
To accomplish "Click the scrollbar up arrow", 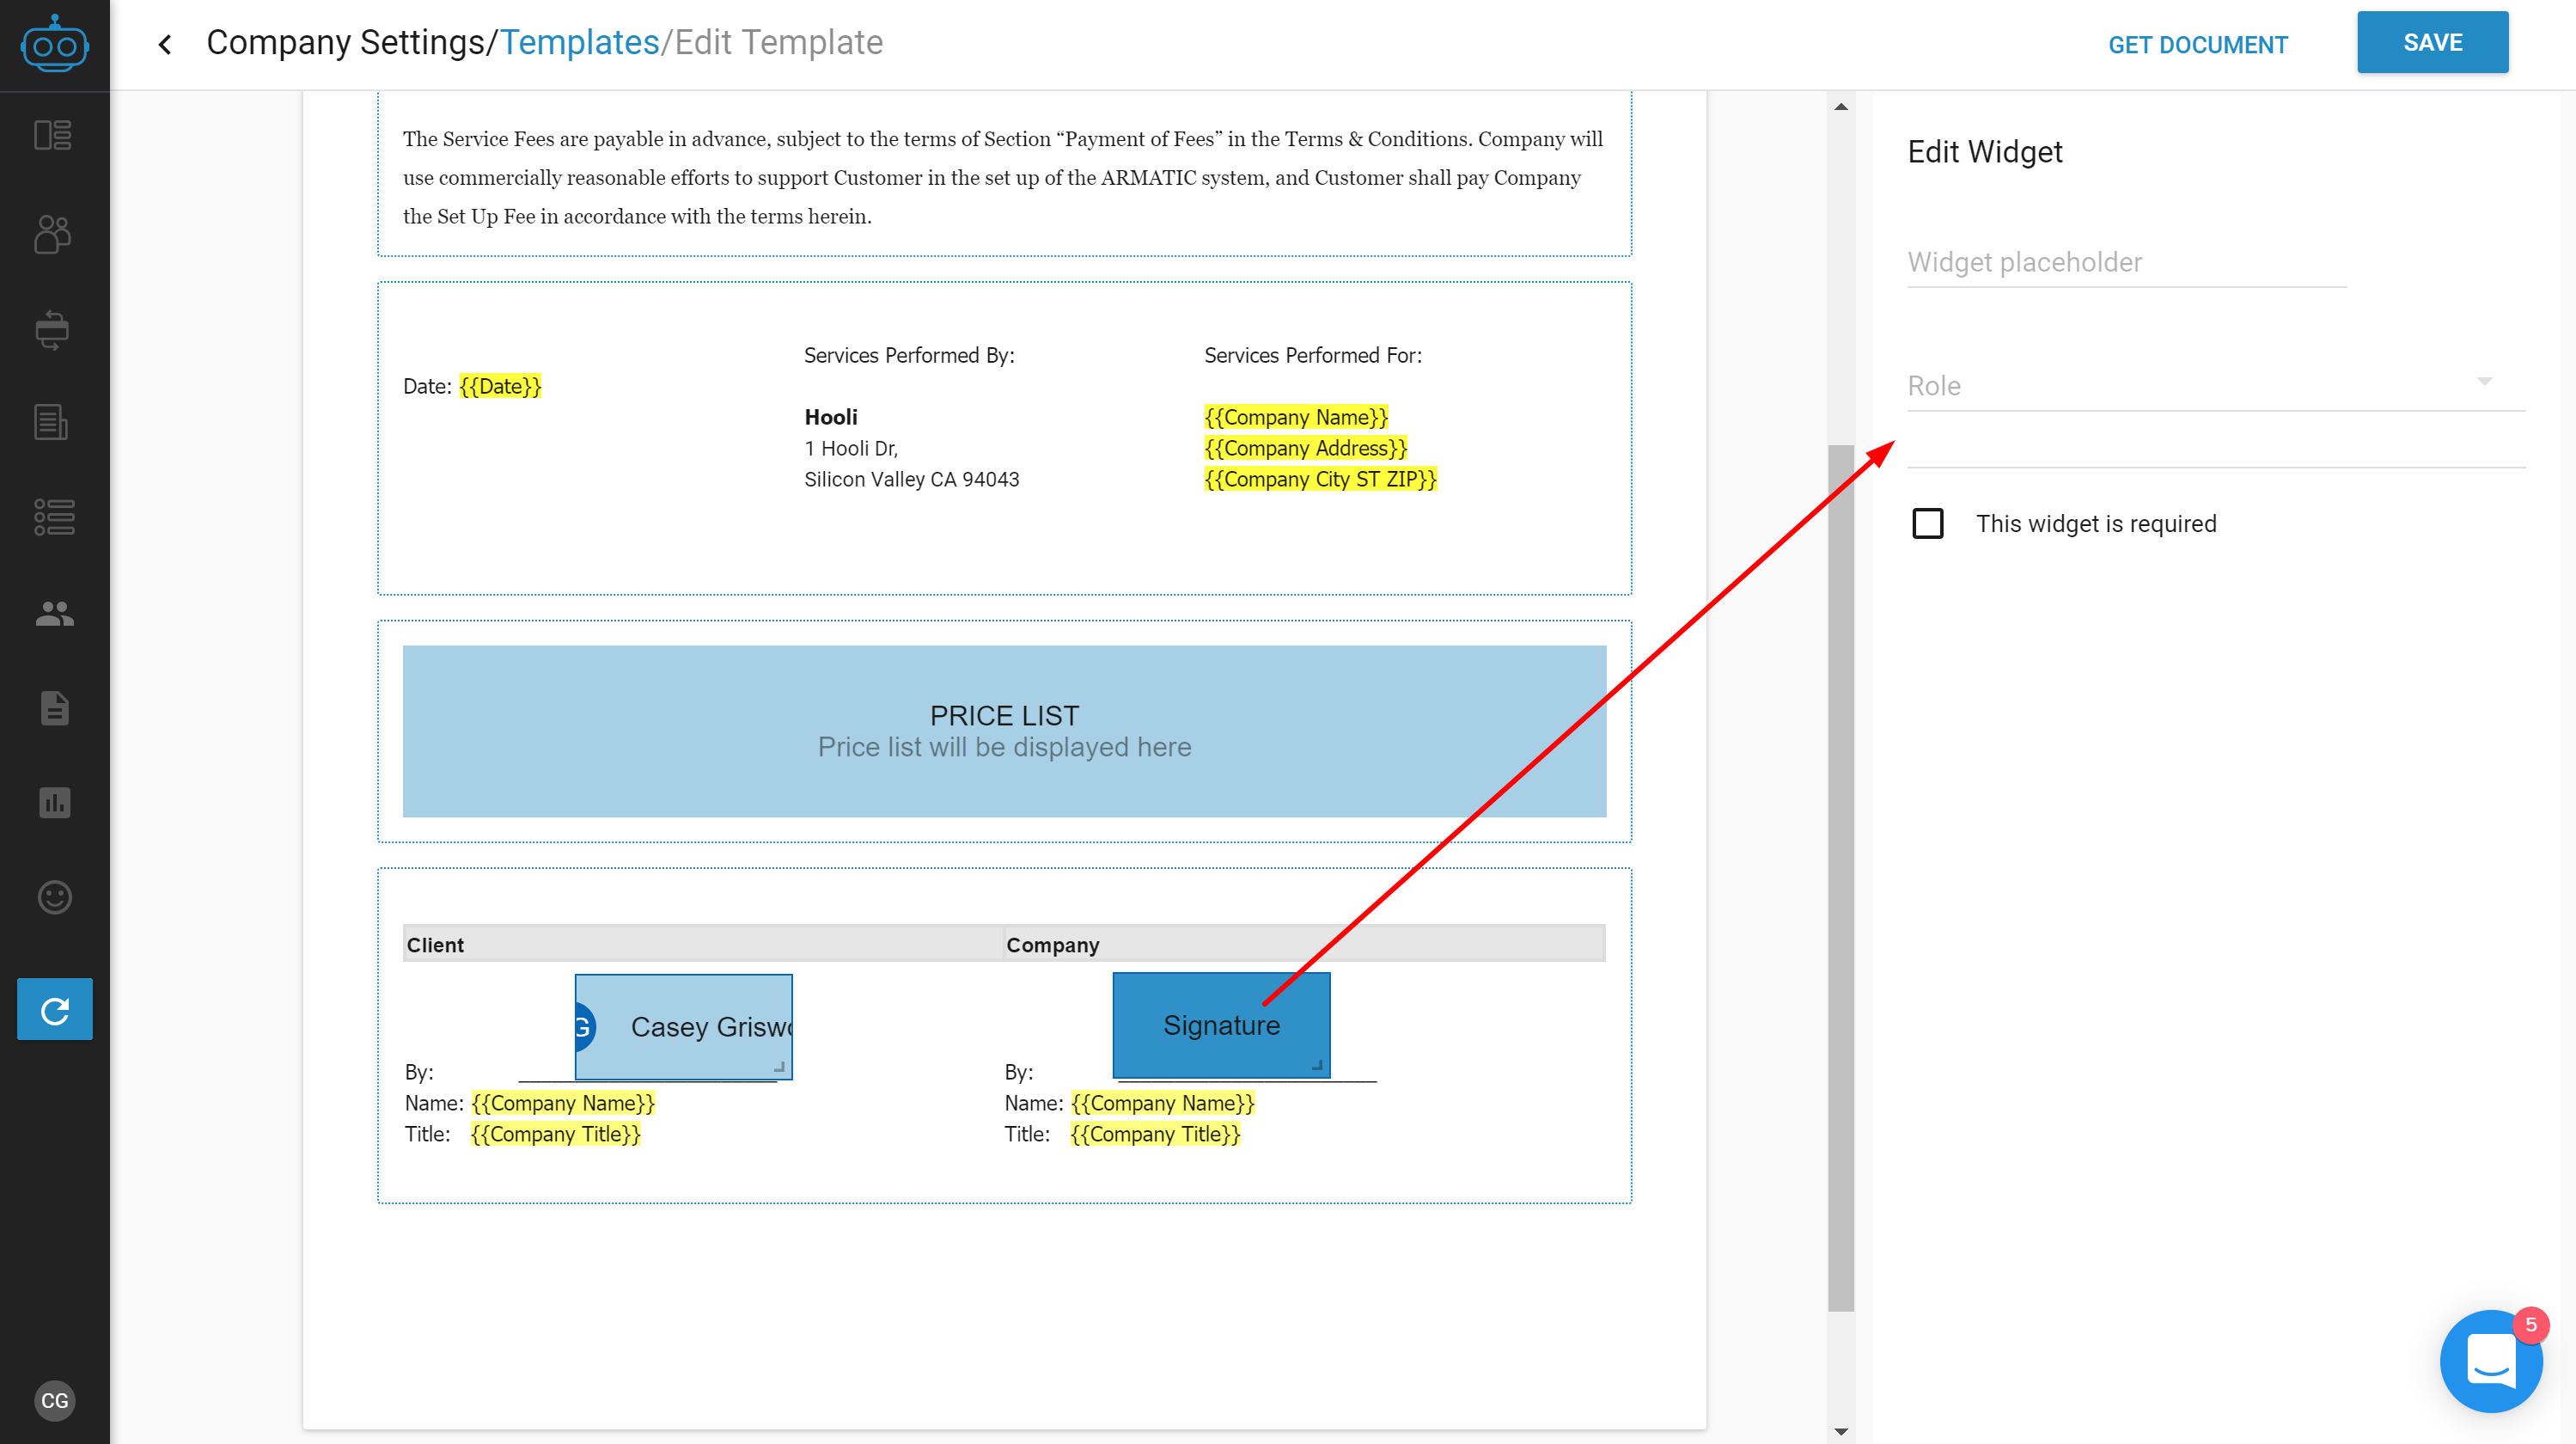I will (1841, 107).
